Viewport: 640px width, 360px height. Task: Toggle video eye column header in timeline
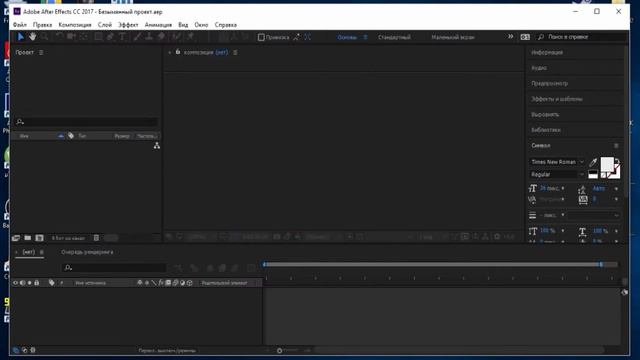[16, 282]
